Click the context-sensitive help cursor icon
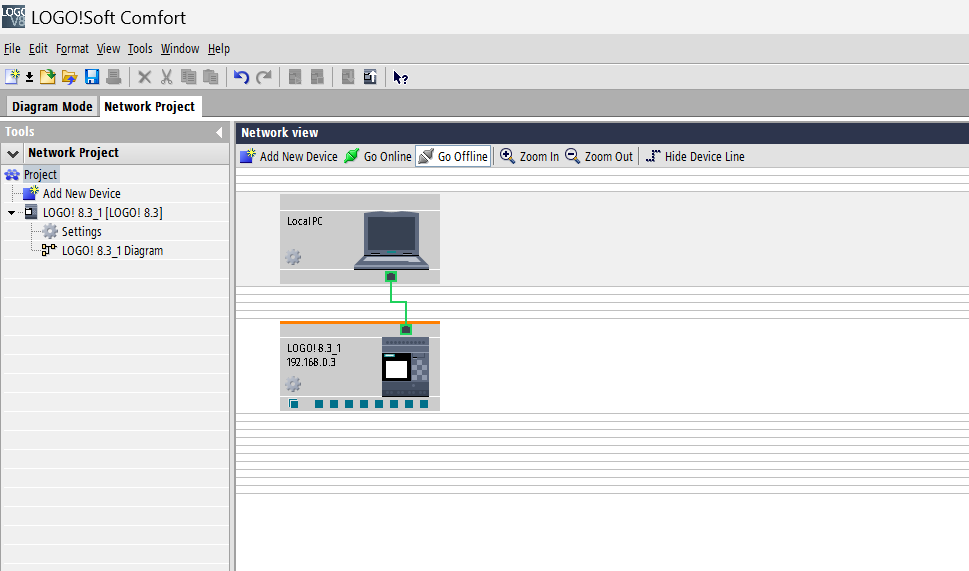Screen dimensions: 969x571 click(x=400, y=78)
